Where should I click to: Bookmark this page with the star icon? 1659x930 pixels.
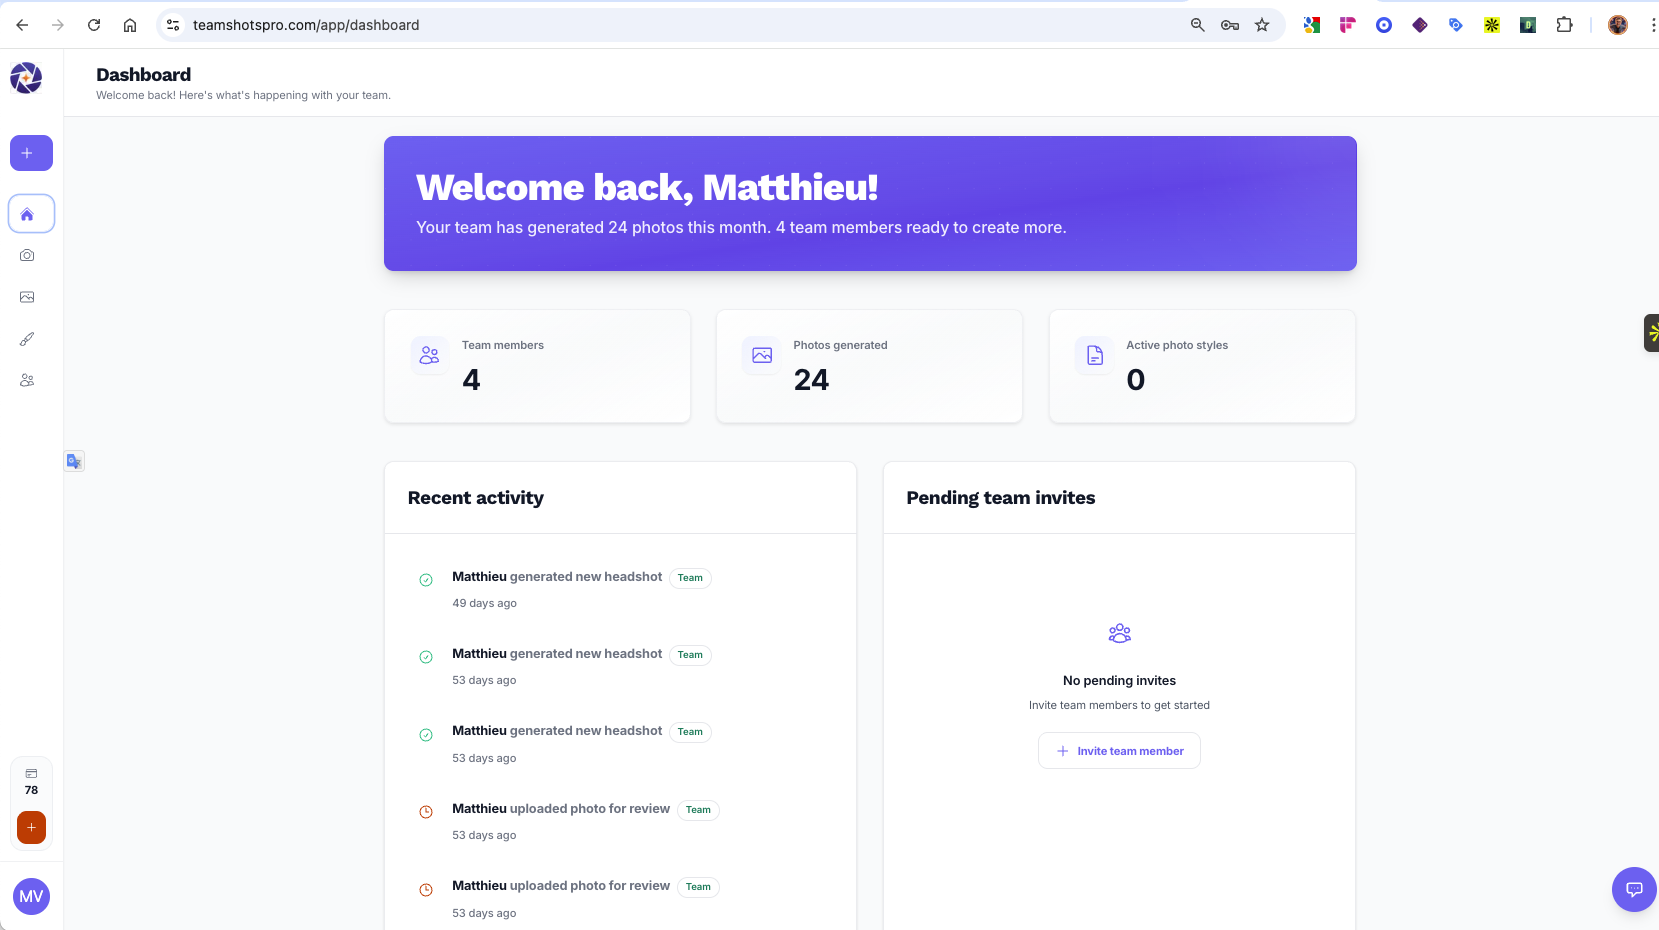pos(1262,25)
